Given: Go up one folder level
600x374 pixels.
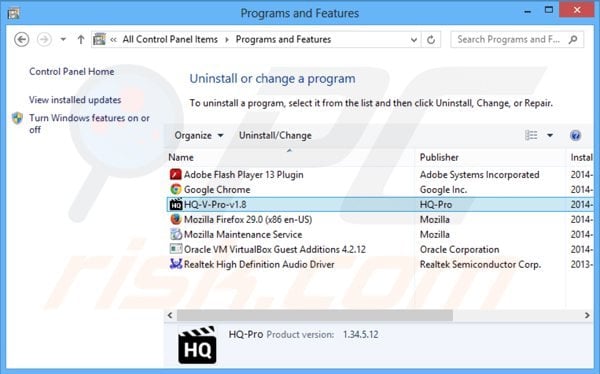Looking at the screenshot, I should (81, 39).
